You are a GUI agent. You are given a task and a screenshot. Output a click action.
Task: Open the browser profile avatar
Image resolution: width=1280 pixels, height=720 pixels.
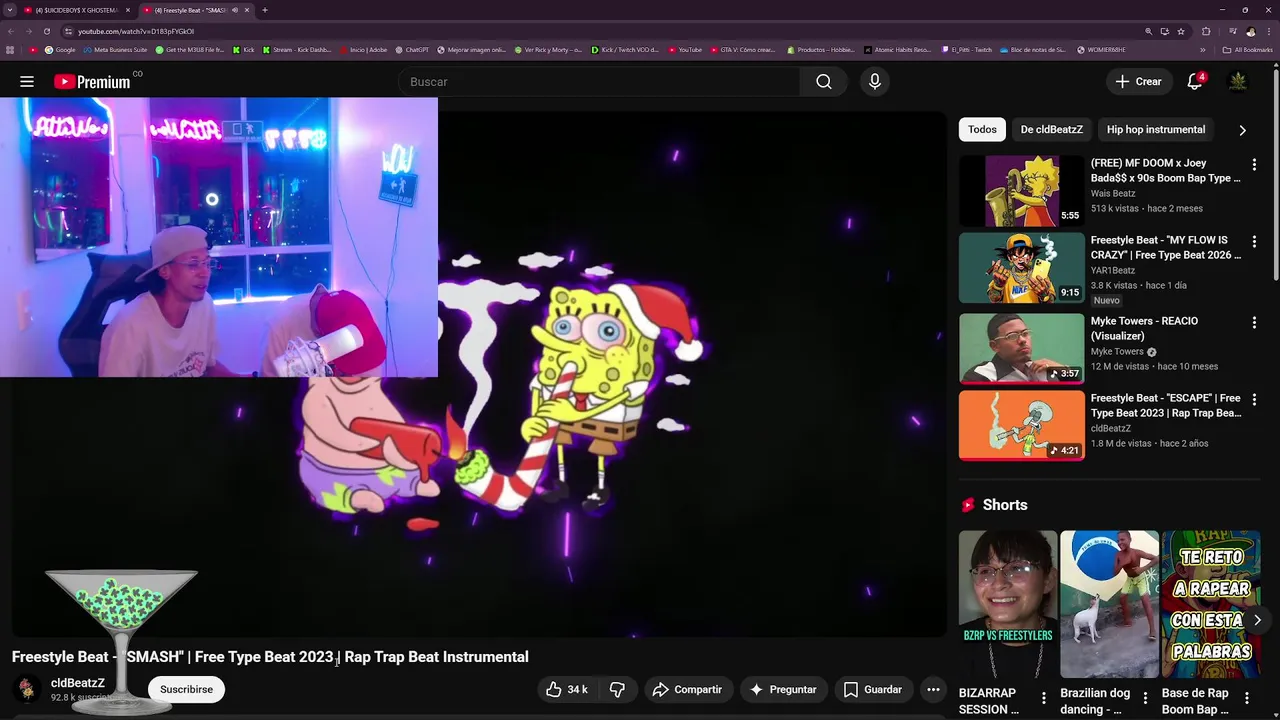click(1250, 31)
